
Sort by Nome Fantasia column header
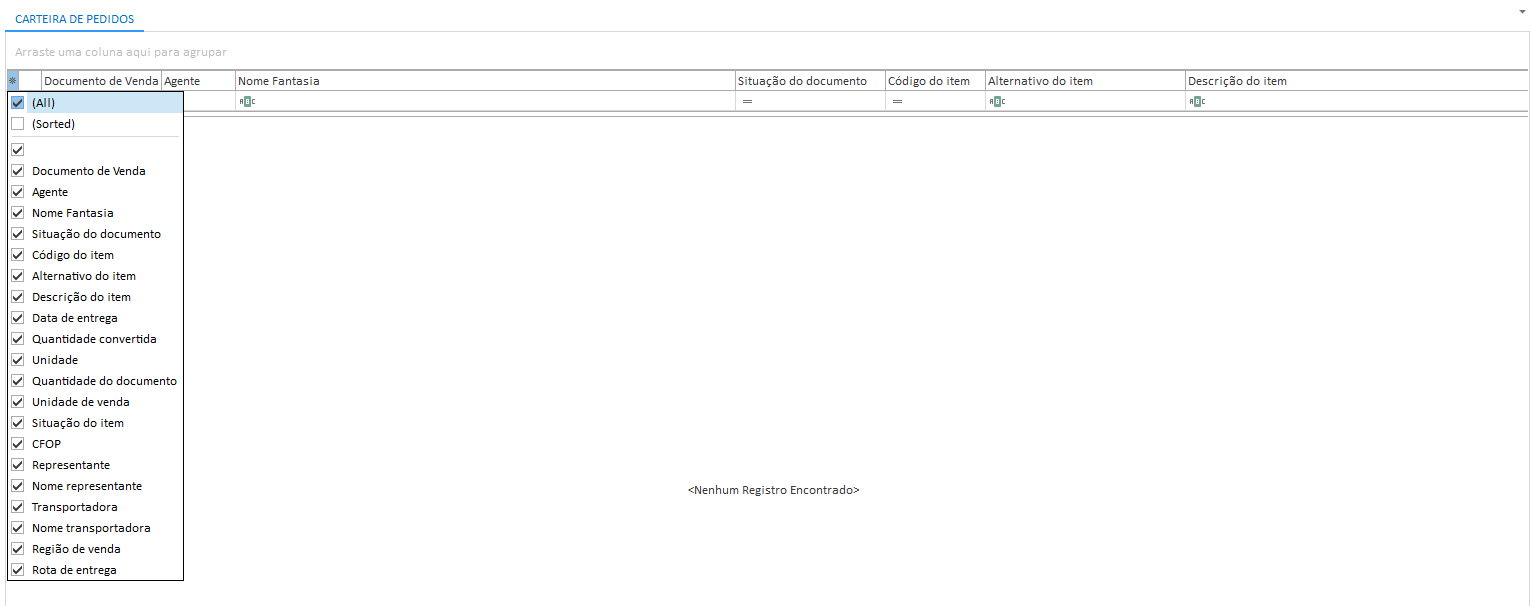pos(485,81)
